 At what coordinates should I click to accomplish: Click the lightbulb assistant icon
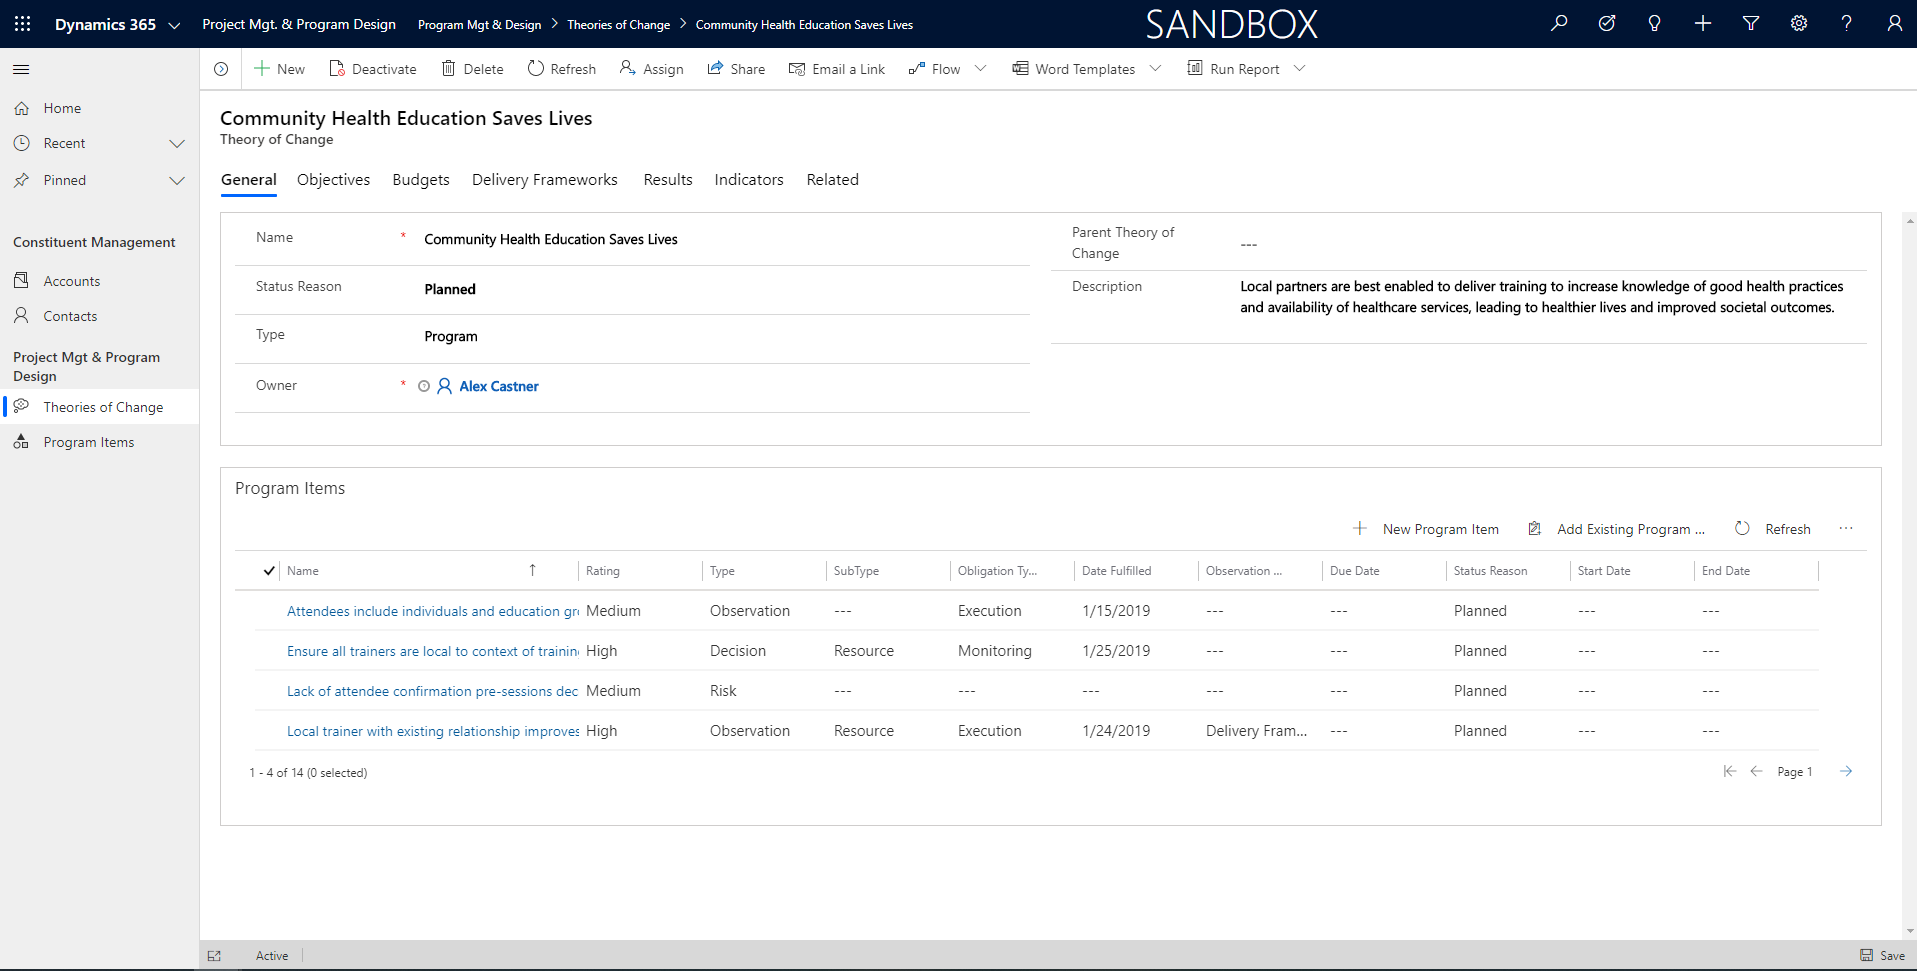1655,24
